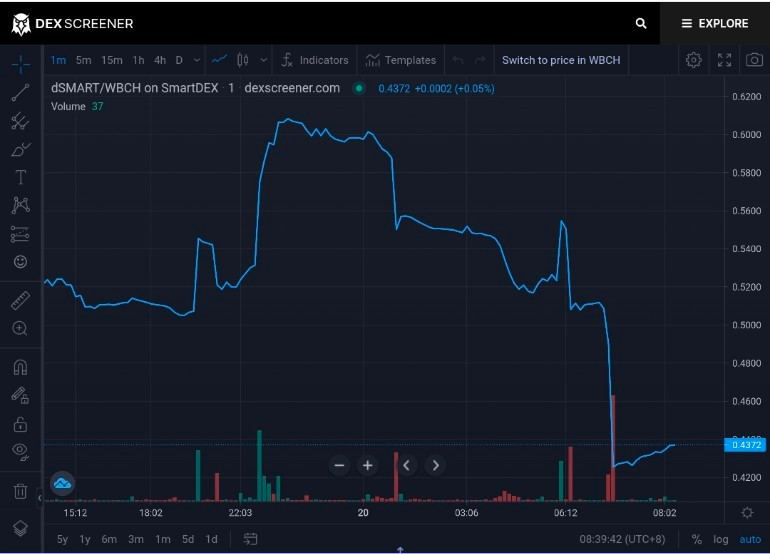Select the 1h timeframe
The image size is (770, 554).
pyautogui.click(x=138, y=60)
